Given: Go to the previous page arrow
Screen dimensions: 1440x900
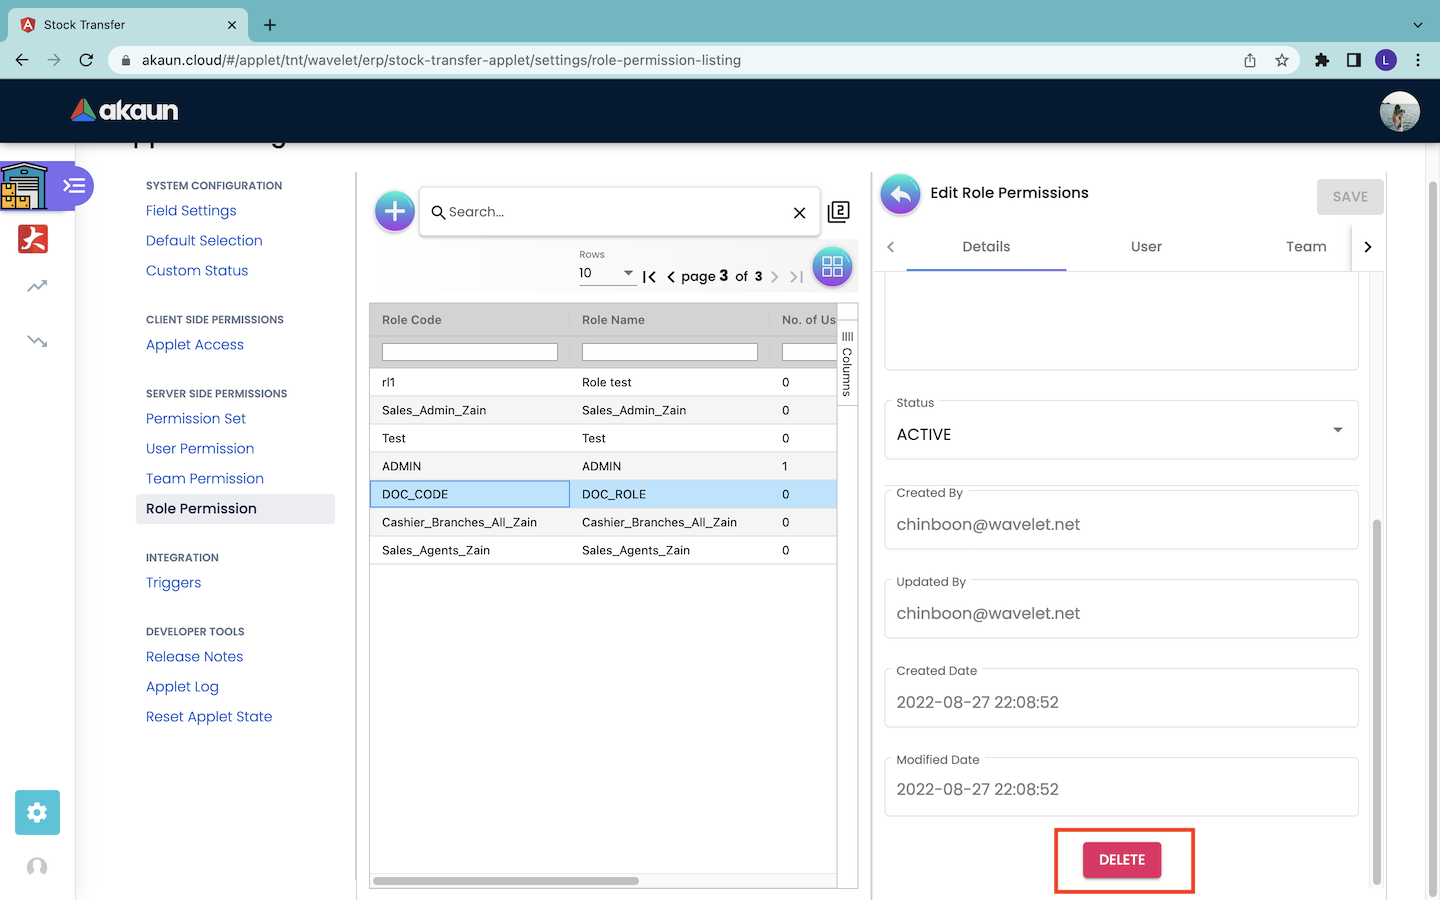Looking at the screenshot, I should [x=671, y=277].
